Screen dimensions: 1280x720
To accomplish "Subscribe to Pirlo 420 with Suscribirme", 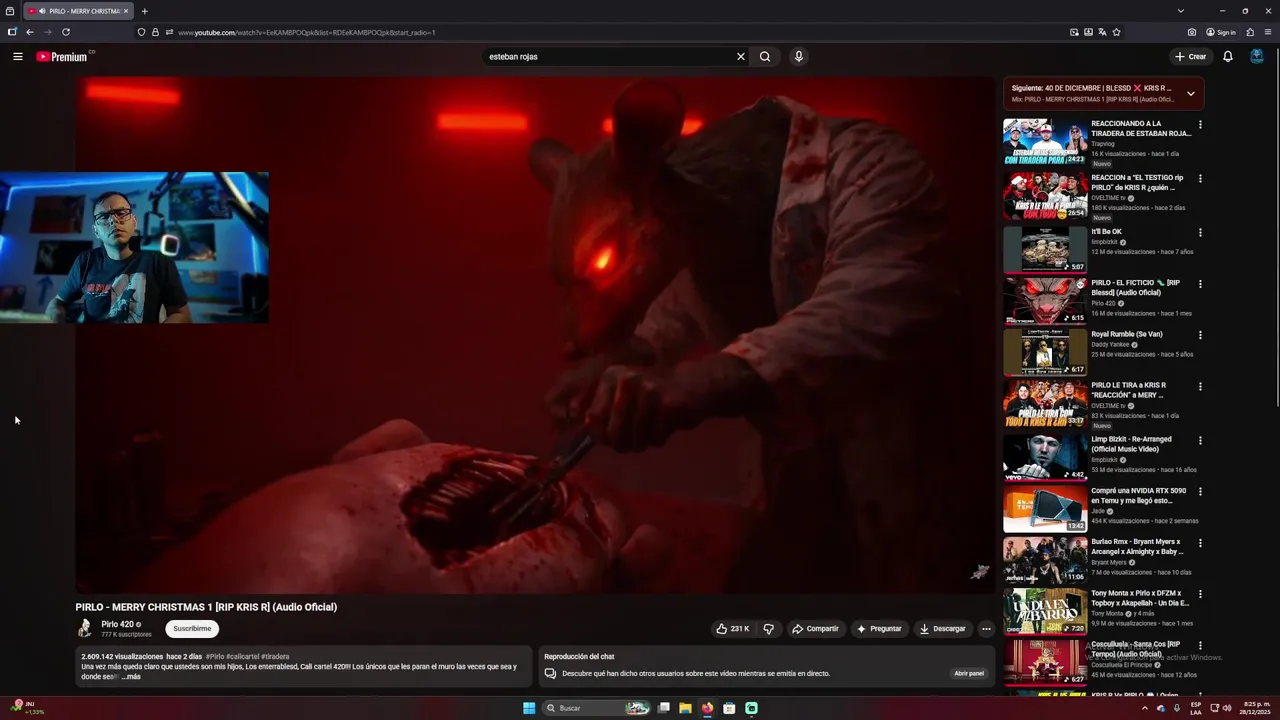I will (192, 629).
